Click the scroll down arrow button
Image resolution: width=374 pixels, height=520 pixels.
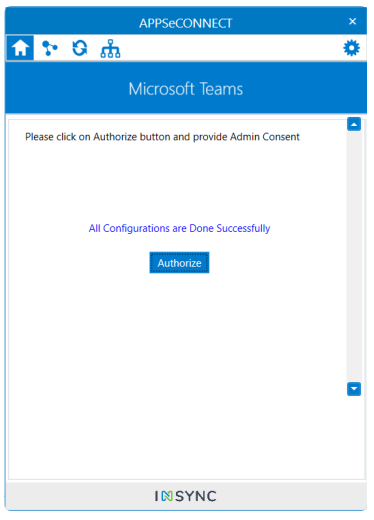point(354,389)
